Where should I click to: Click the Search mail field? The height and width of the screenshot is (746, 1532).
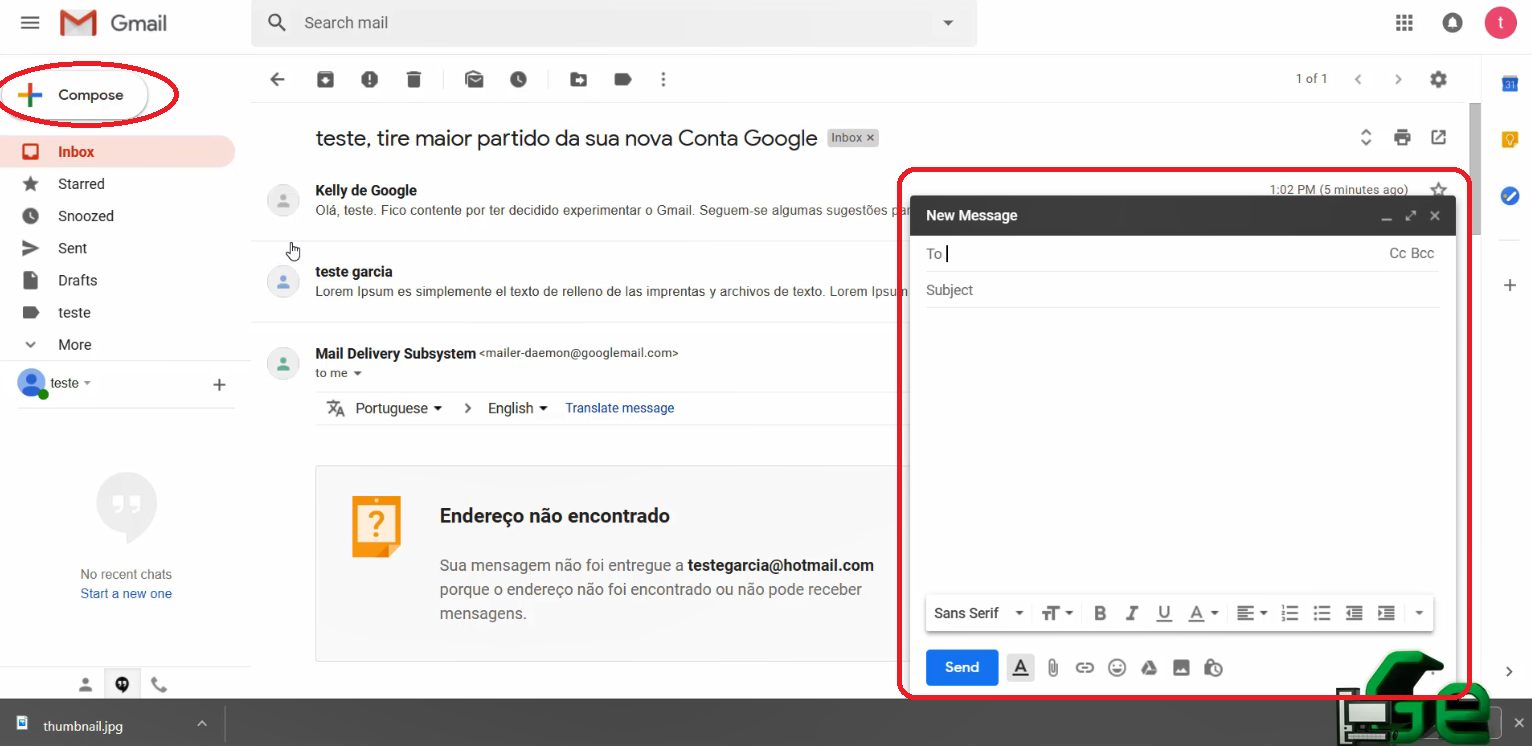point(615,22)
